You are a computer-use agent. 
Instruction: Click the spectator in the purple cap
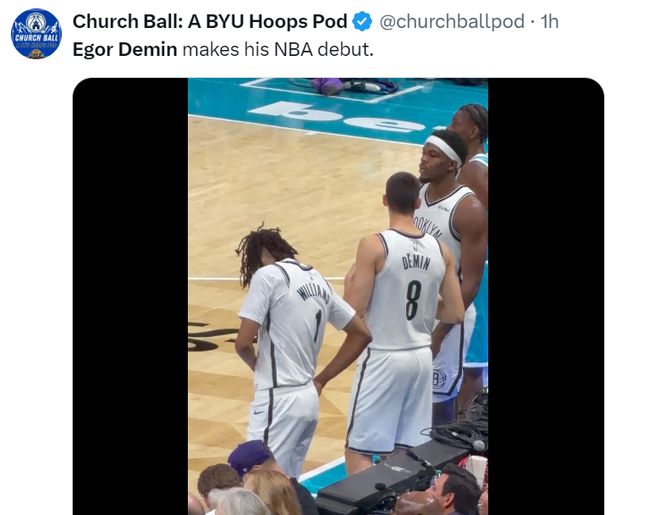(253, 459)
